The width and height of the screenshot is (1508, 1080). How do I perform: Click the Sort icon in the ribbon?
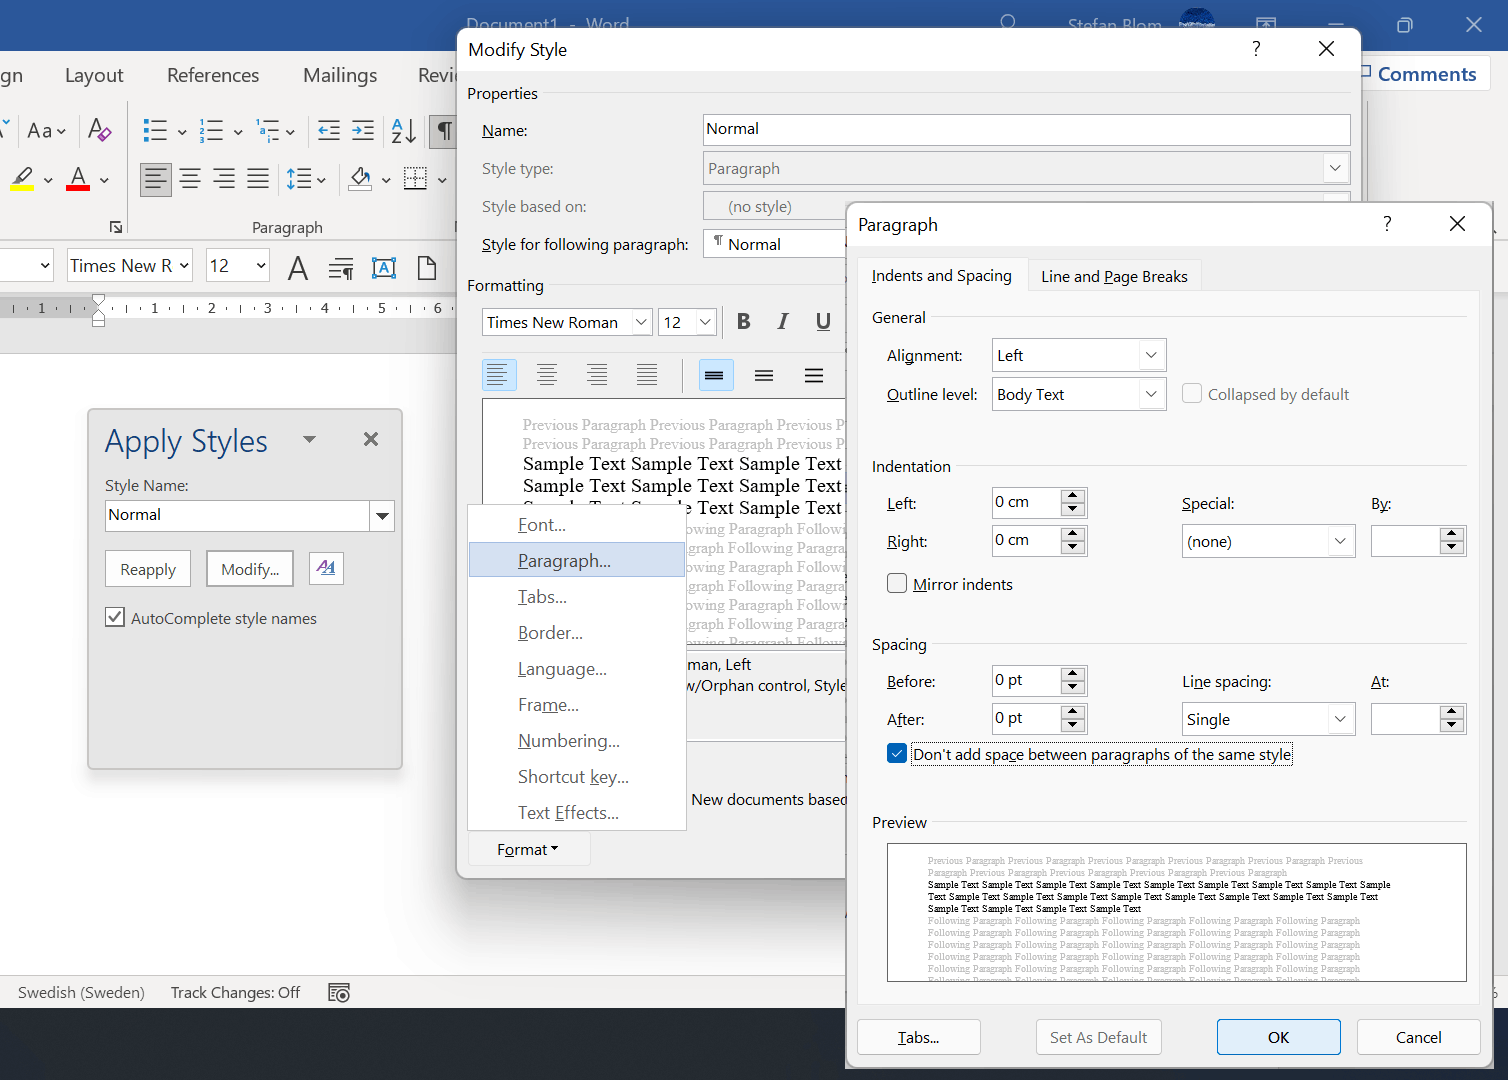click(x=403, y=130)
